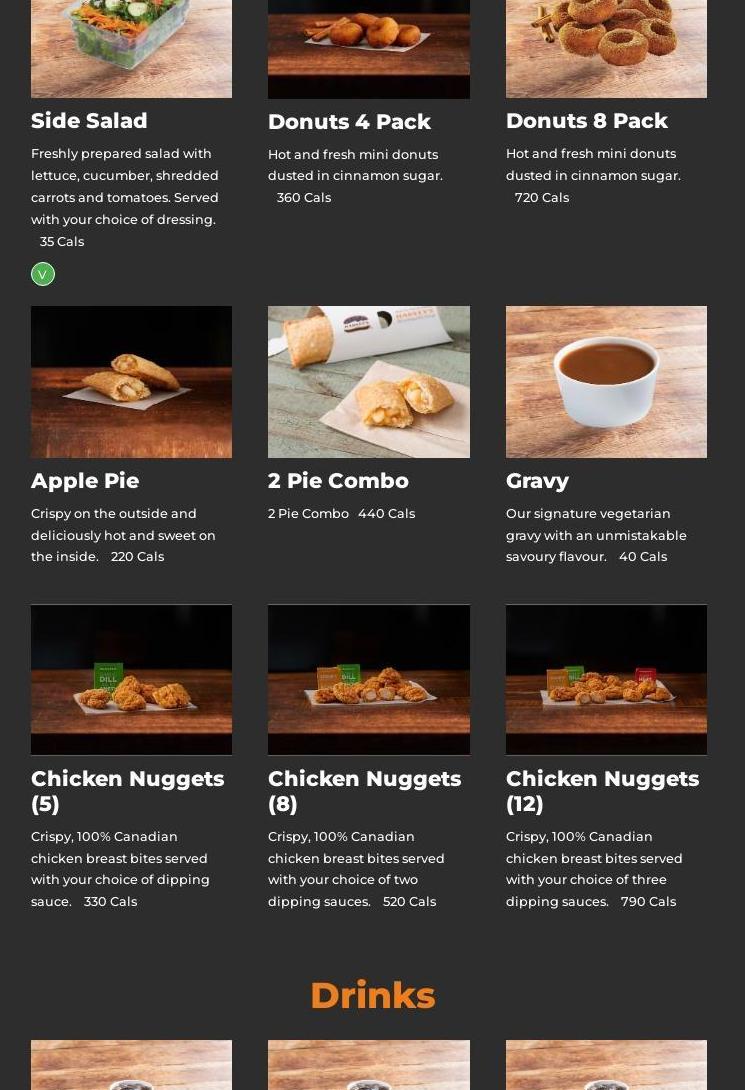Click the Chicken Nuggets (8) photo
The width and height of the screenshot is (745, 1090).
click(x=369, y=679)
